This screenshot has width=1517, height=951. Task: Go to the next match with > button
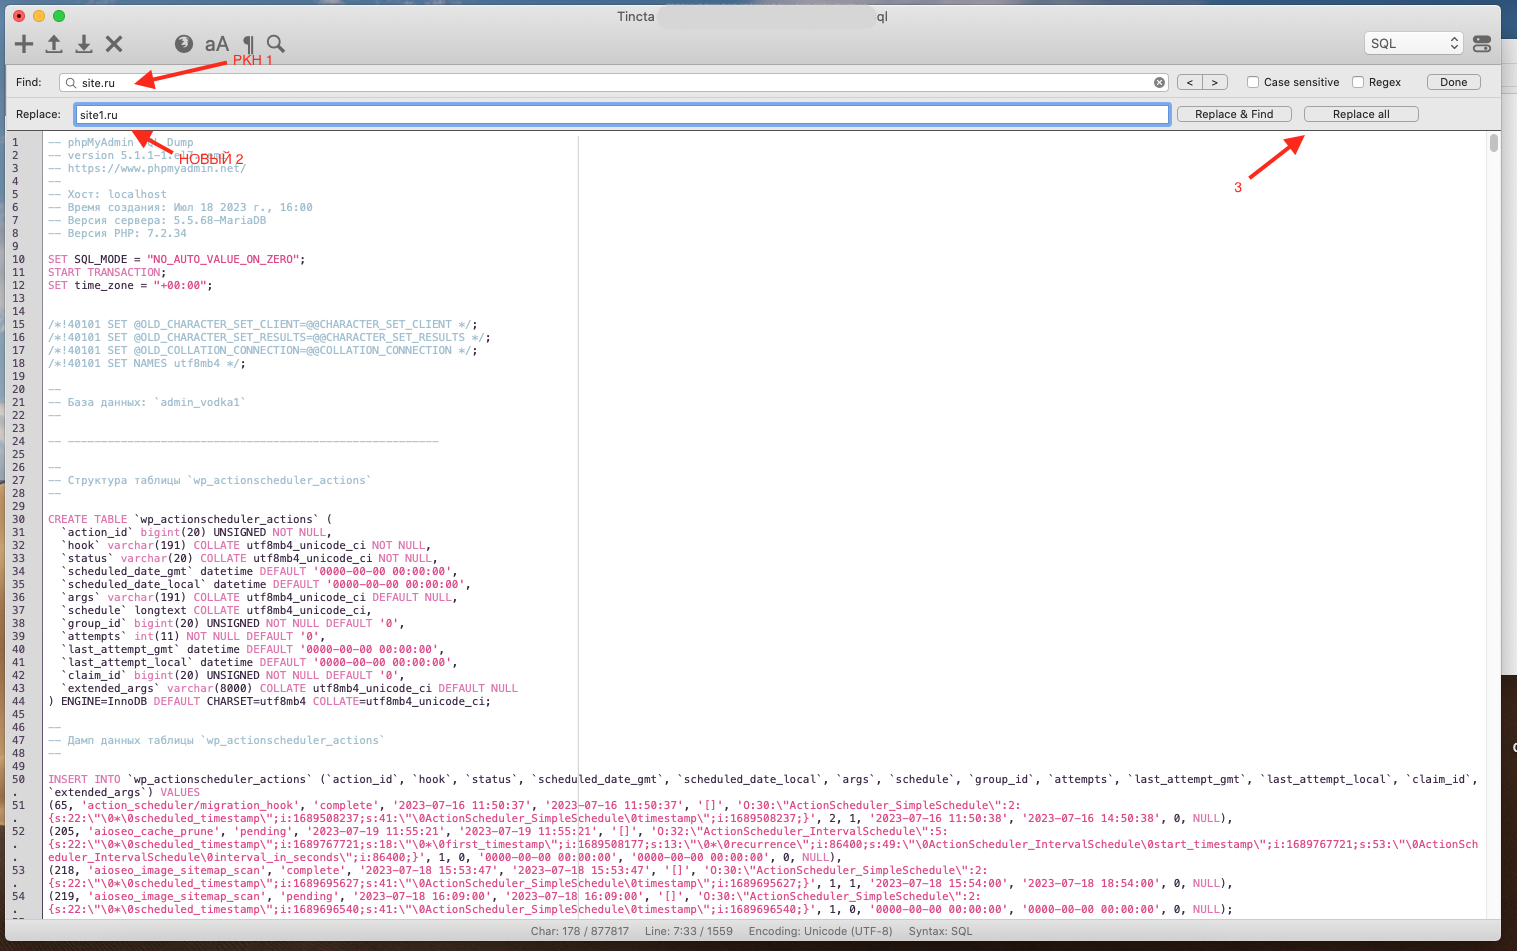point(1215,82)
